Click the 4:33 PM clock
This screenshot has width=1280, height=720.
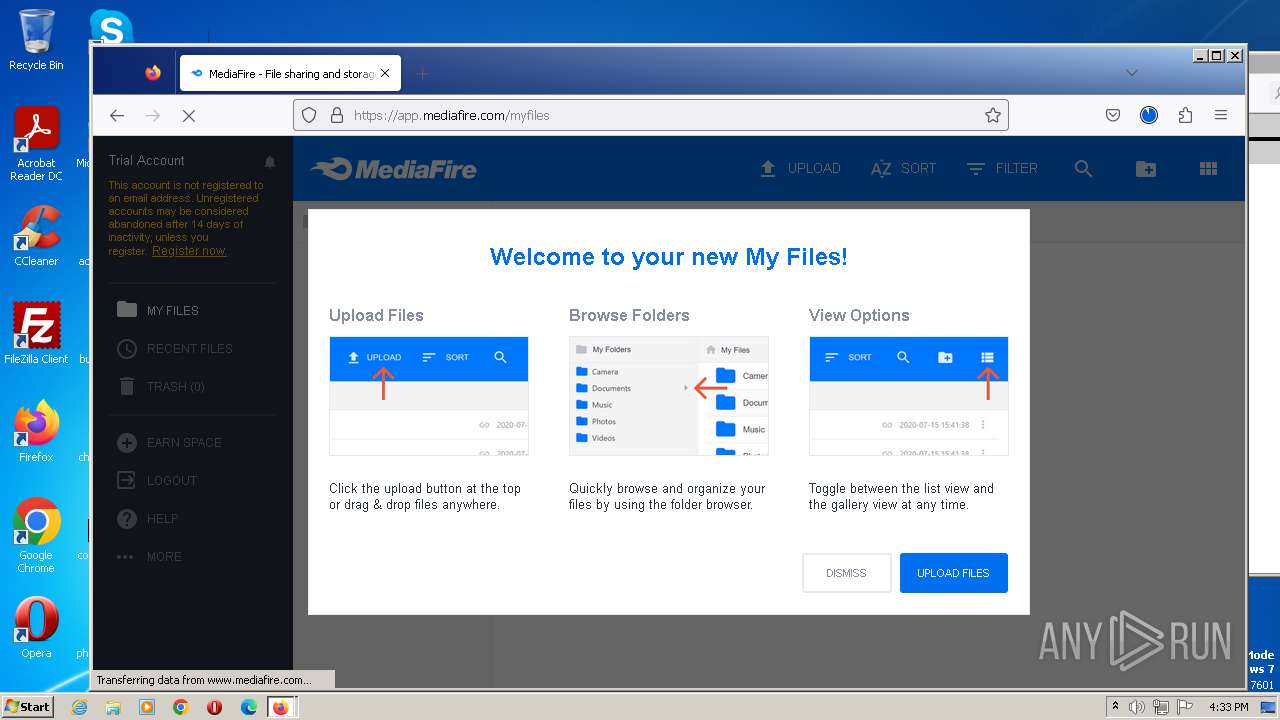(x=1228, y=707)
